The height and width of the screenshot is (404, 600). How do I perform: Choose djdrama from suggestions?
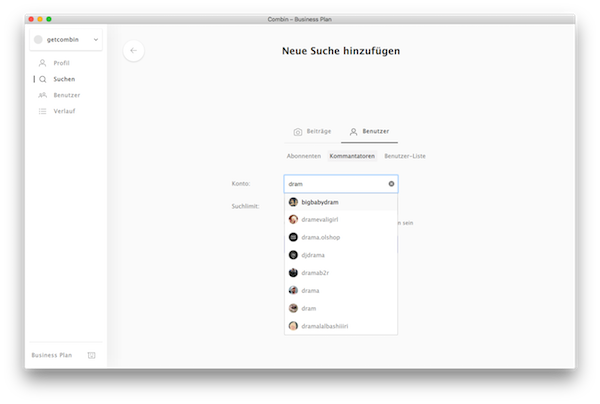point(341,255)
